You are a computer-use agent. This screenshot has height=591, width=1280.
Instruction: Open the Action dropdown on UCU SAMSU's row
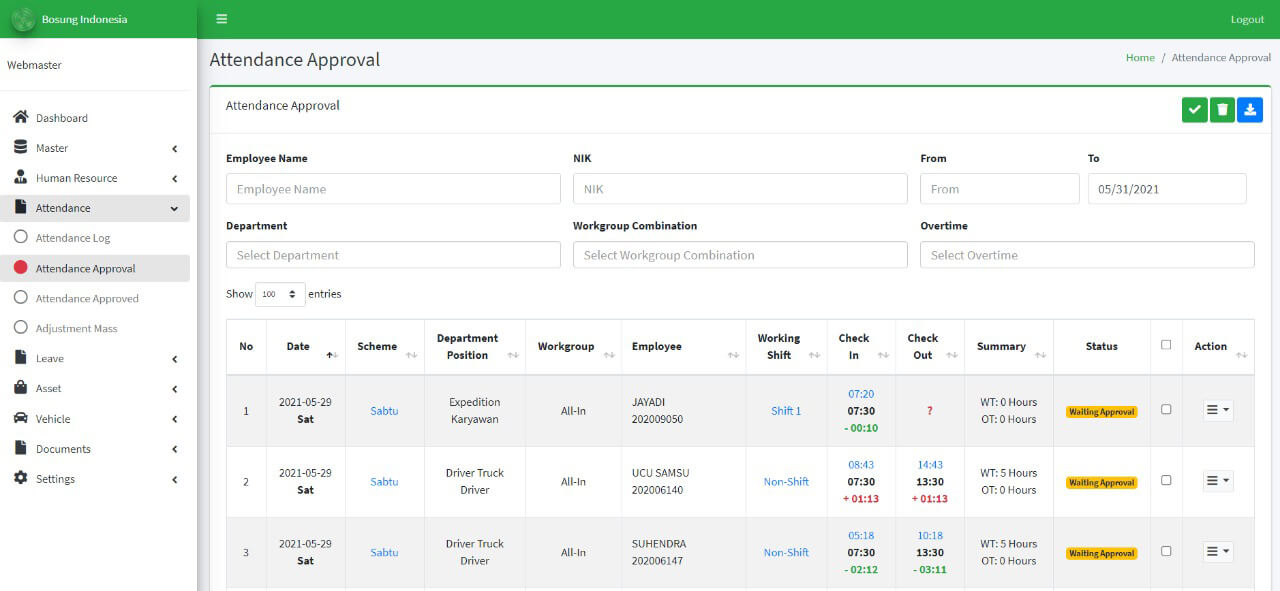pyautogui.click(x=1217, y=480)
